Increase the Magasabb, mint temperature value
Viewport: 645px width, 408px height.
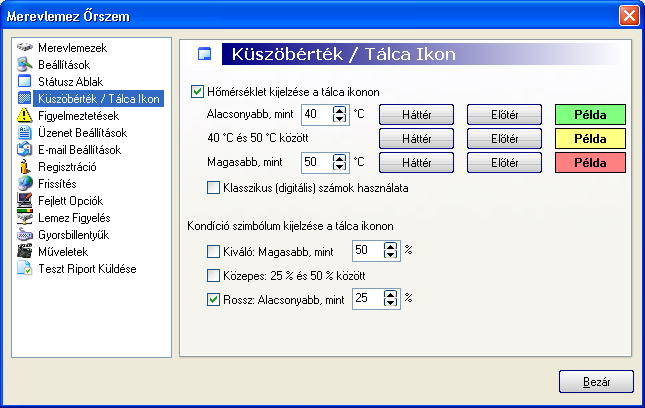[x=339, y=158]
